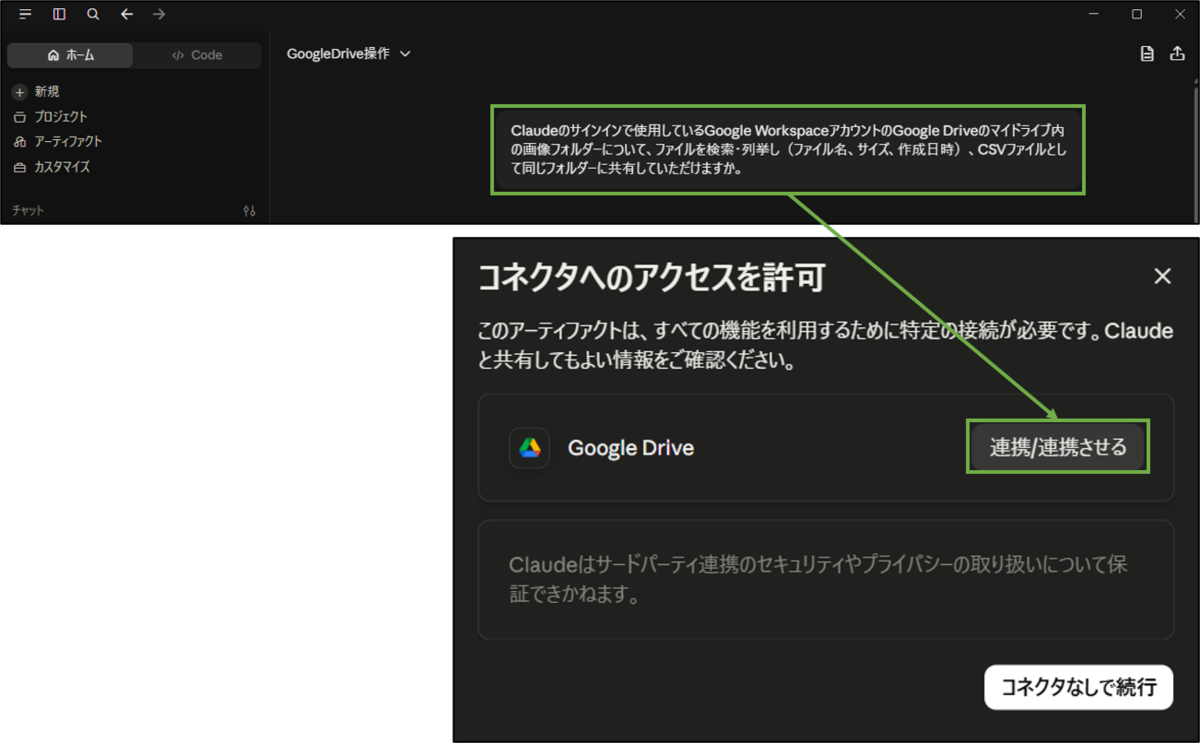Open the hamburger menu icon
This screenshot has width=1200, height=743.
25,14
